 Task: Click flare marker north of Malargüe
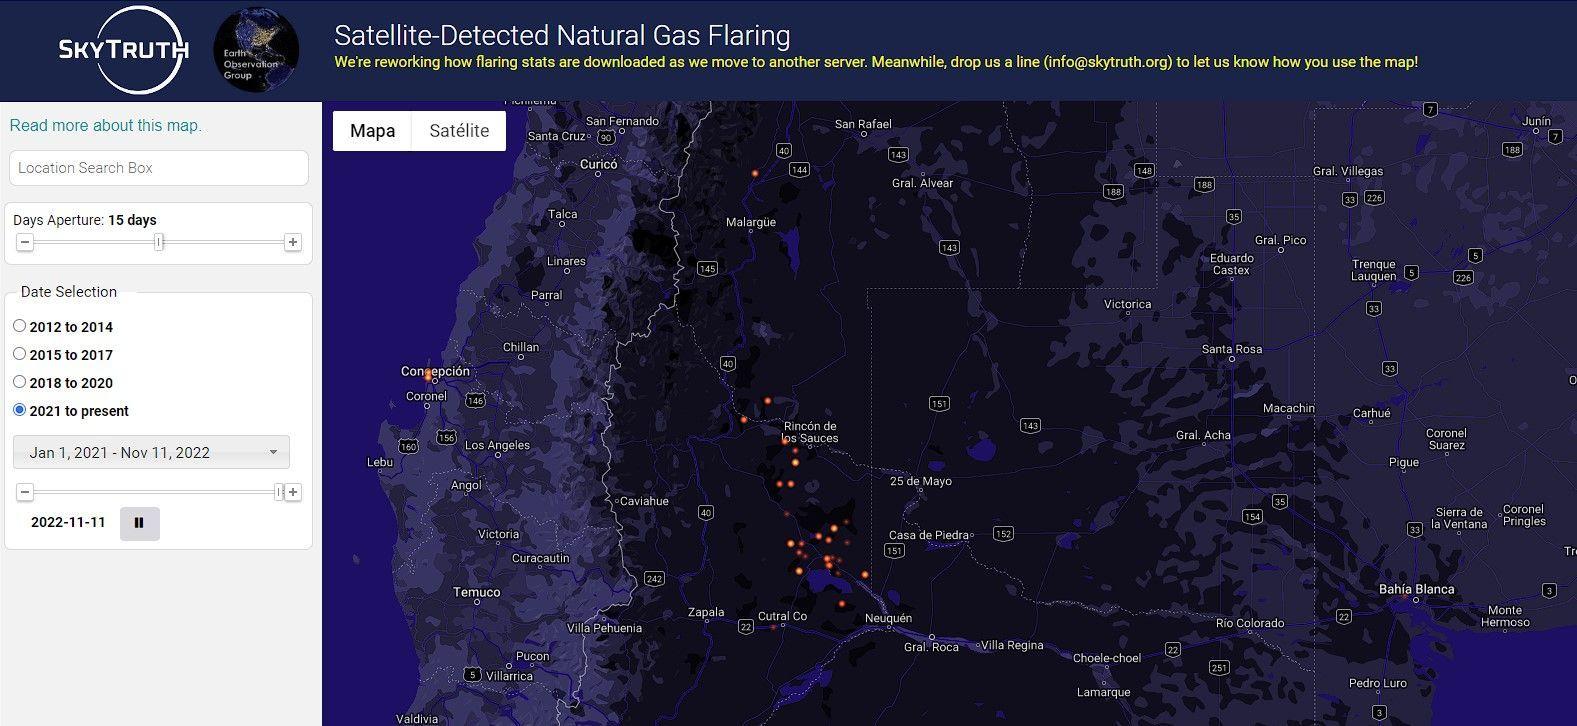[x=755, y=173]
